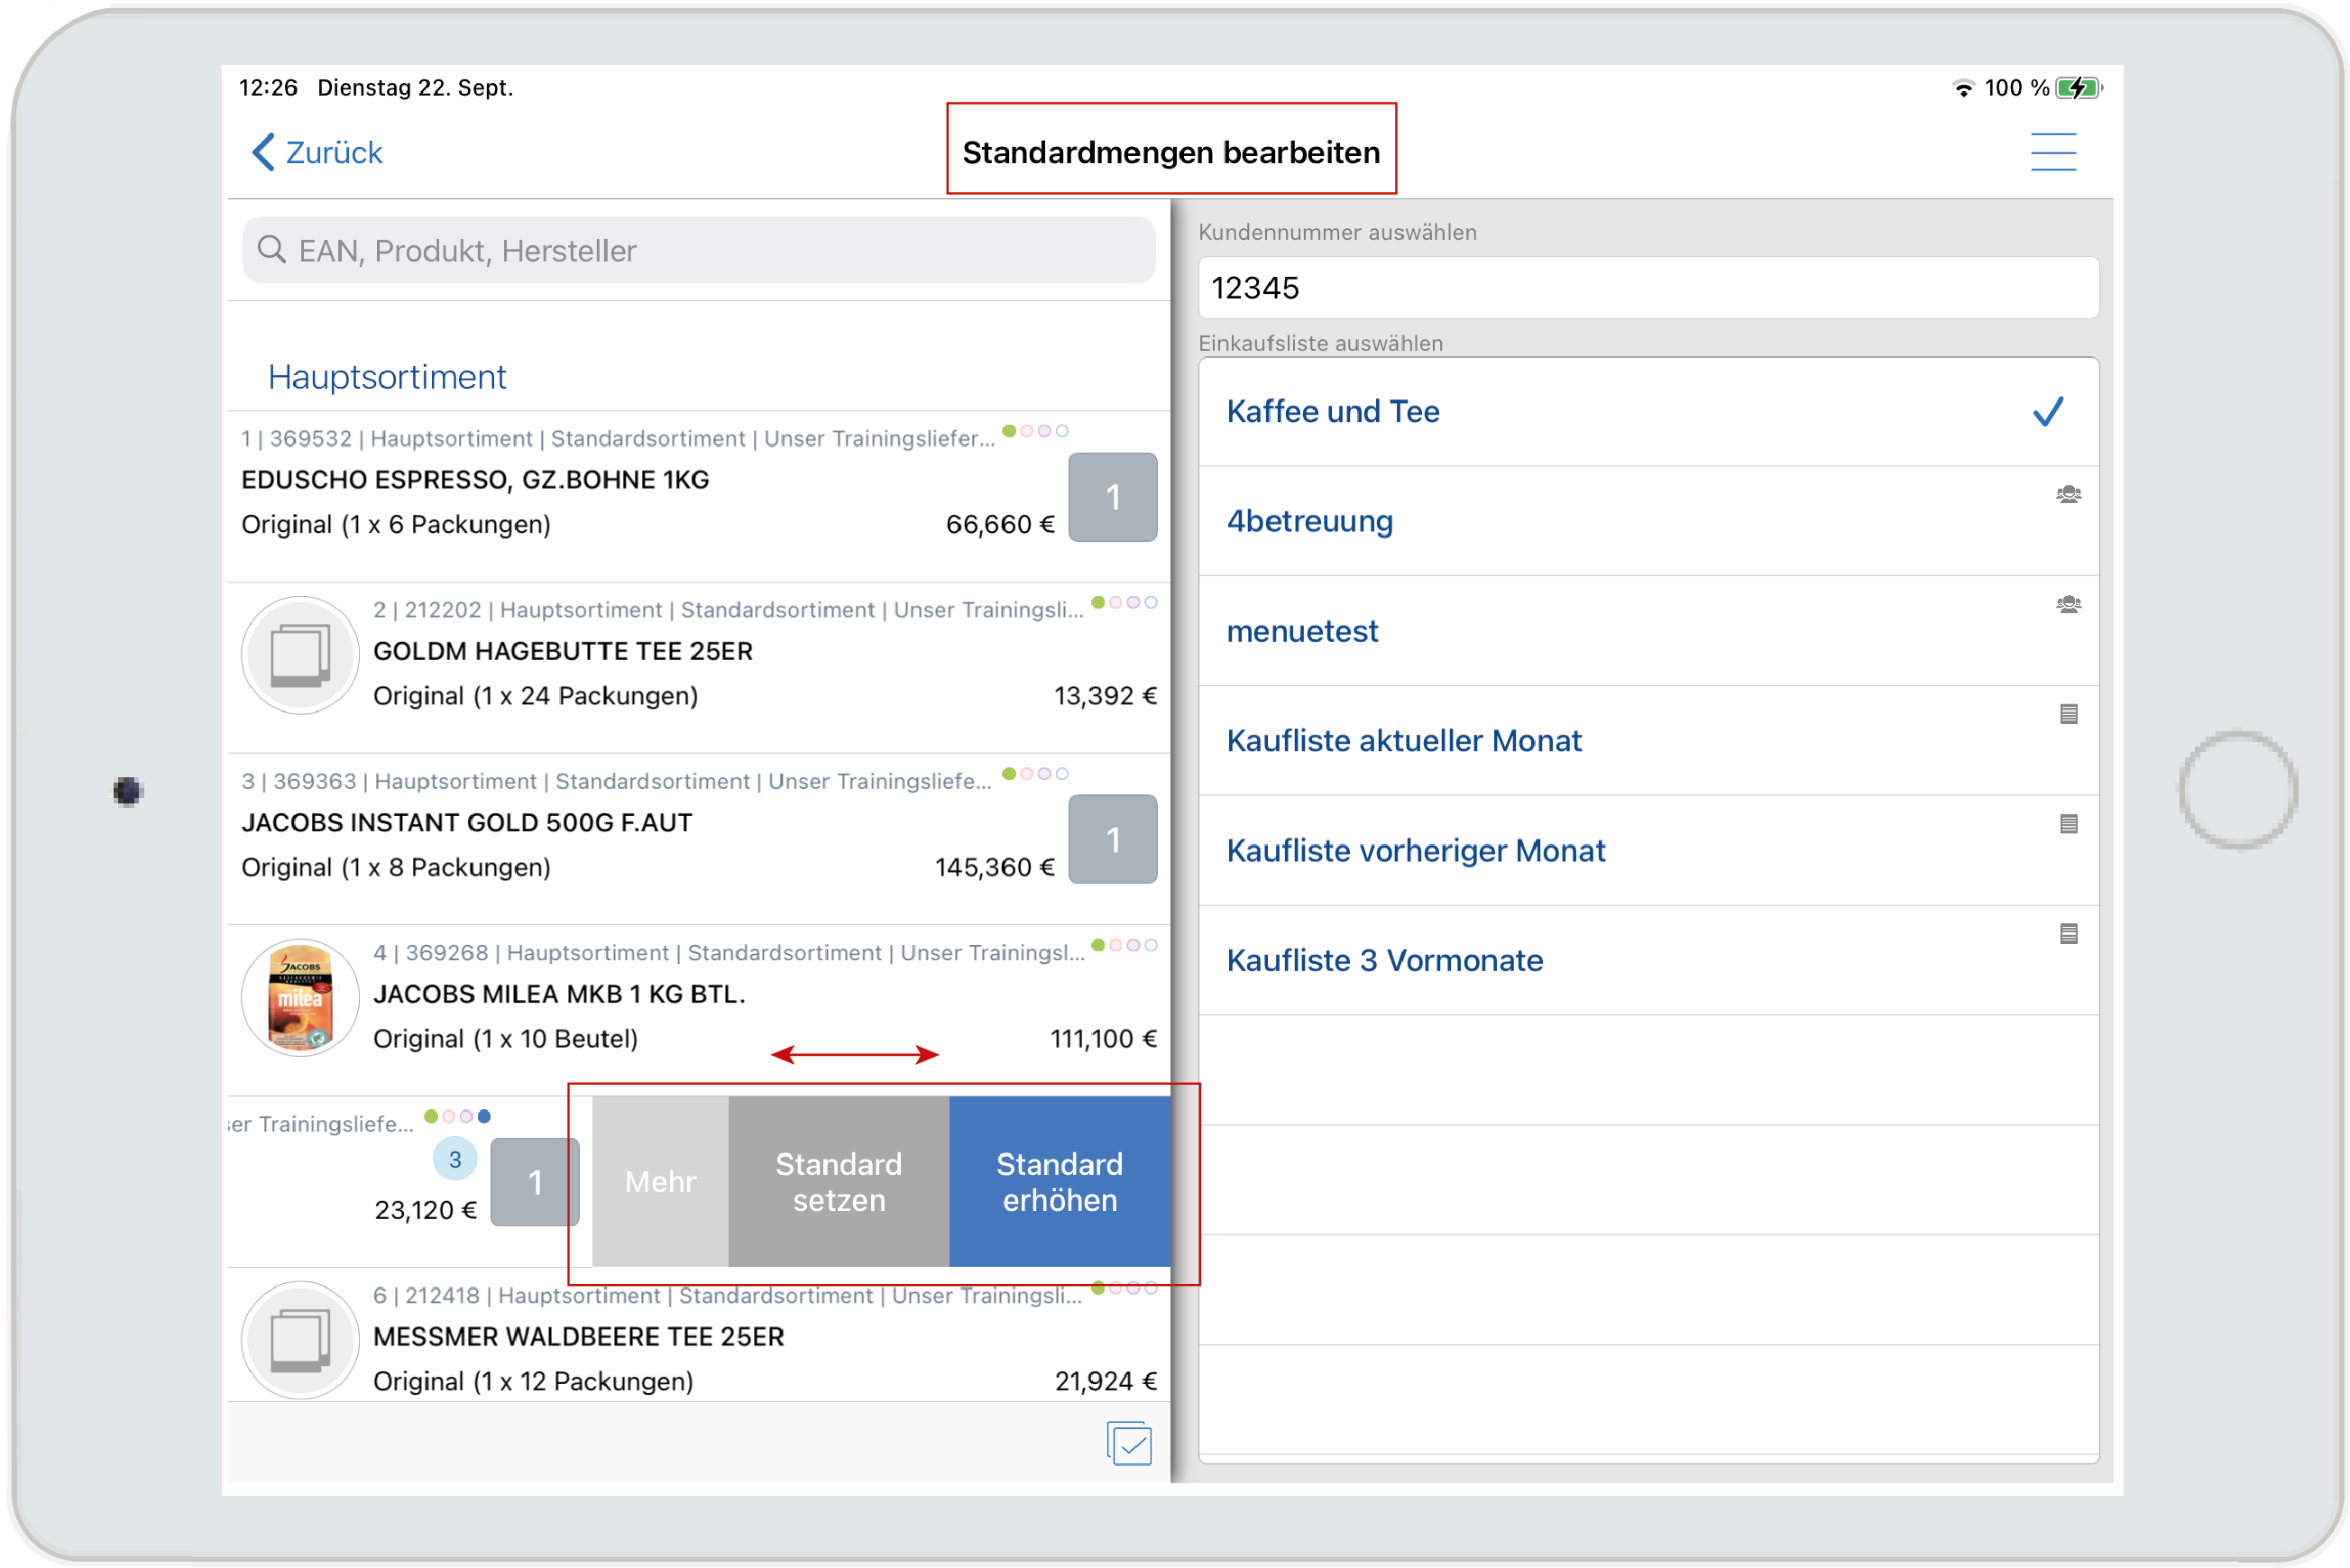Click the EAN, Produkt, Hersteller search field

[700, 250]
